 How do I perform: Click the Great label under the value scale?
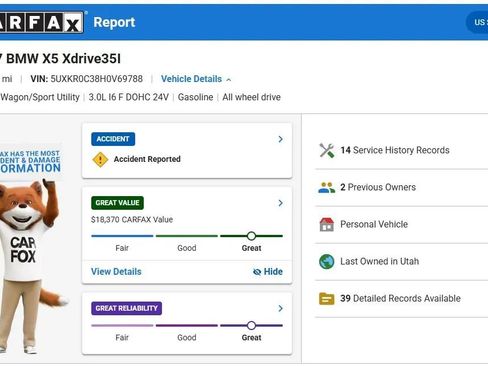point(251,248)
